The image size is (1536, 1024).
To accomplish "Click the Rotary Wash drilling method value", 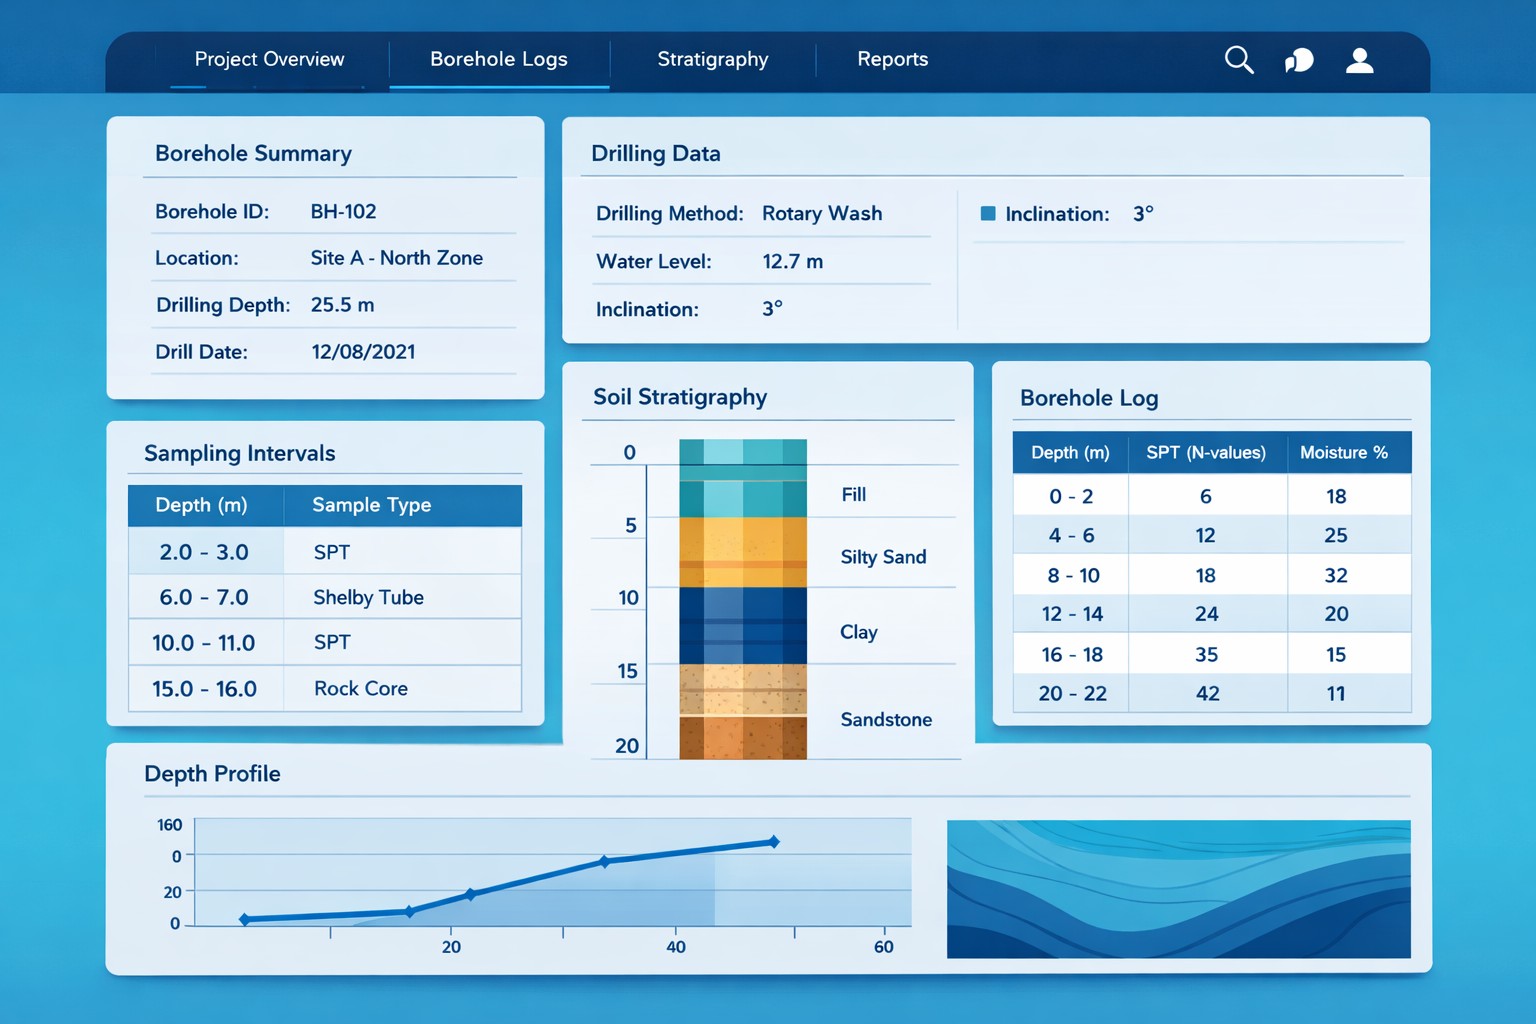I will [822, 213].
